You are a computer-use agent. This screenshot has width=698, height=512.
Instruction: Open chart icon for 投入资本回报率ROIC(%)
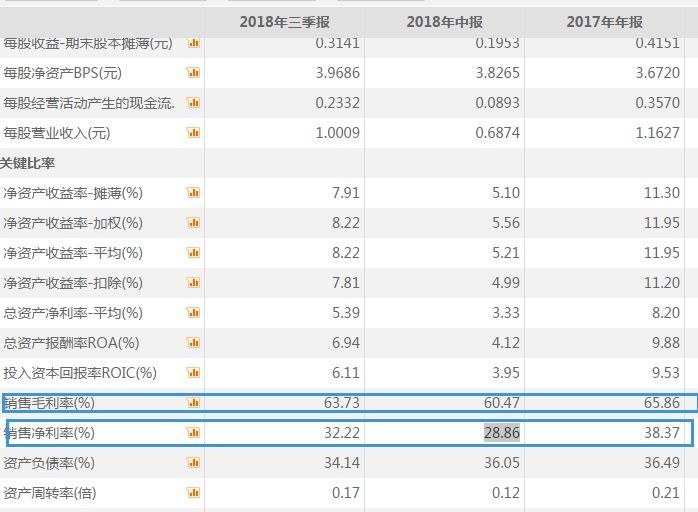click(193, 373)
